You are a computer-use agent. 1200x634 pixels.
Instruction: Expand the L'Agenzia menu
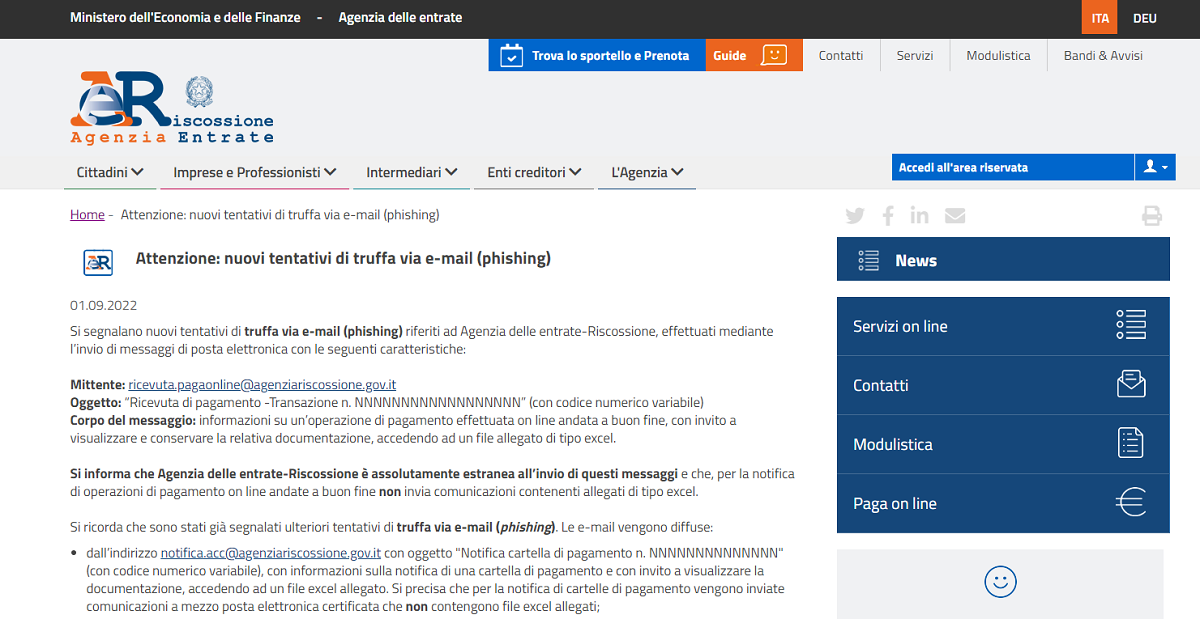coord(647,172)
